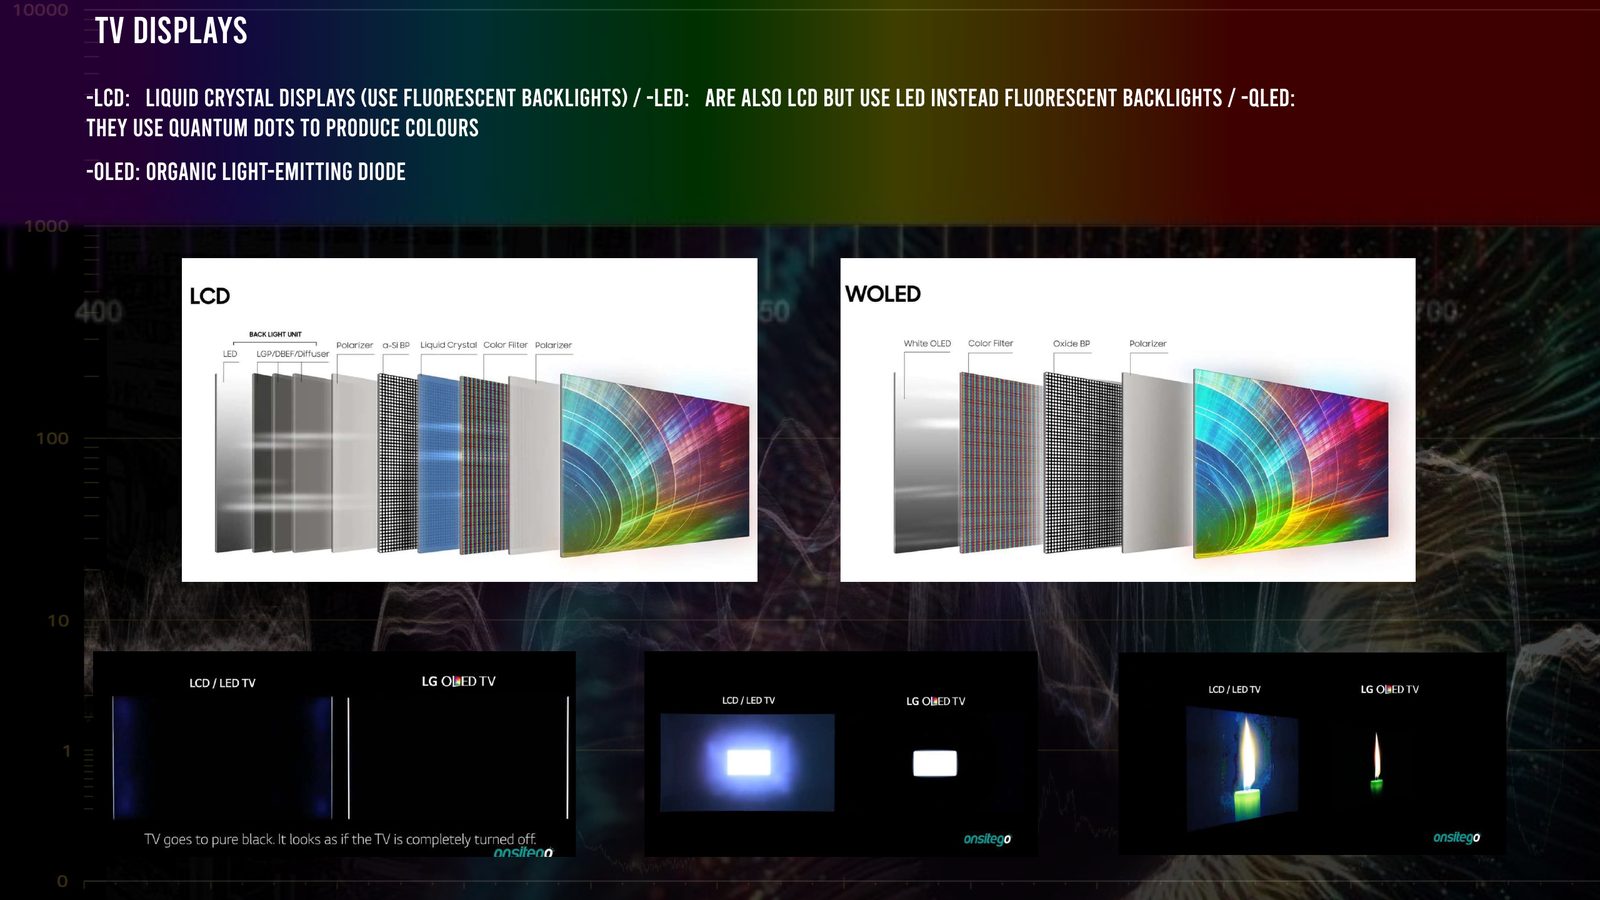1600x900 pixels.
Task: Click the sharp white rectangle on the OLED screen
Action: pos(935,763)
